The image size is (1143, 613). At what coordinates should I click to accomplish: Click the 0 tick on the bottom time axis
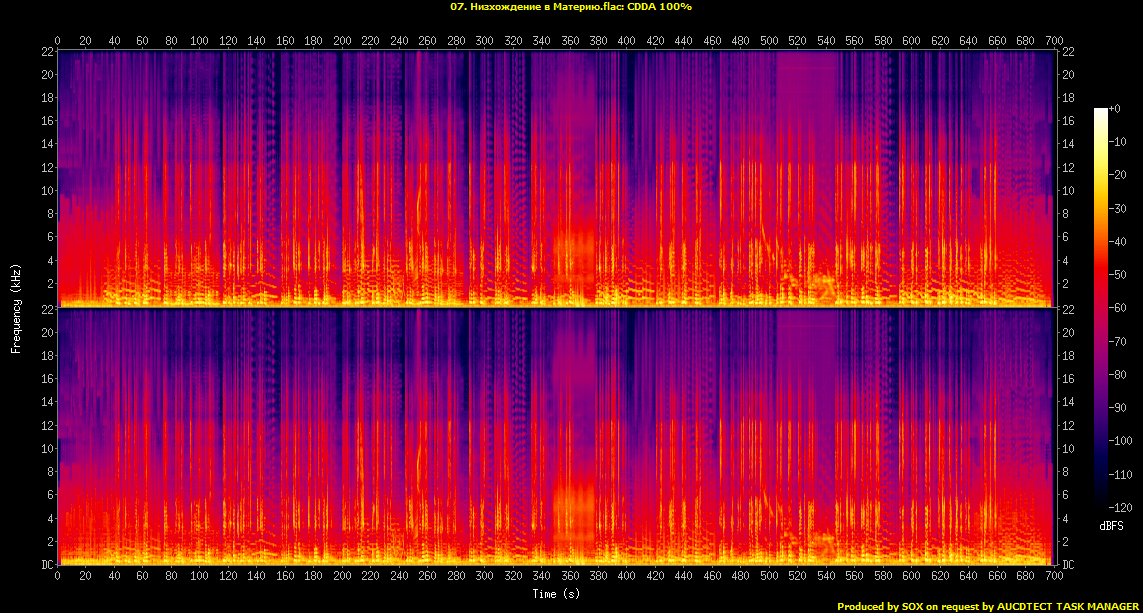click(x=58, y=577)
